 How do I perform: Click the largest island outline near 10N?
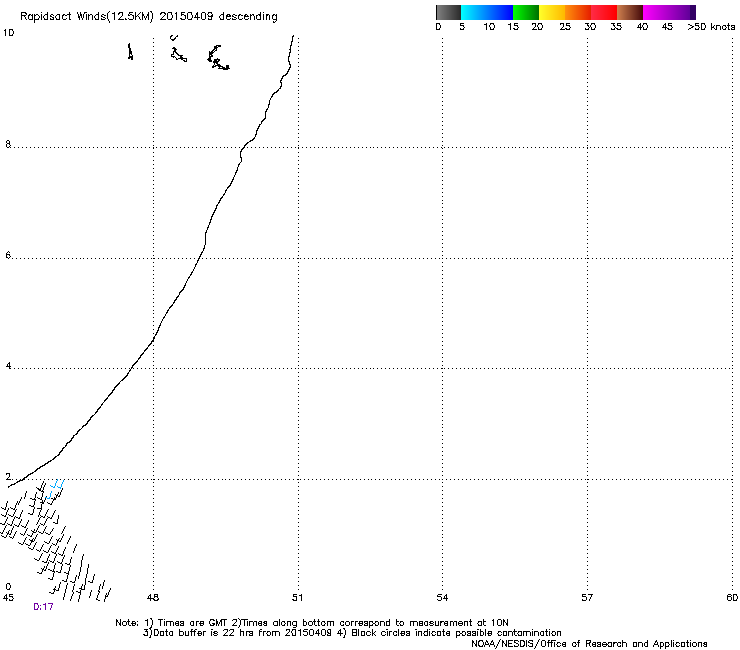pyautogui.click(x=218, y=58)
